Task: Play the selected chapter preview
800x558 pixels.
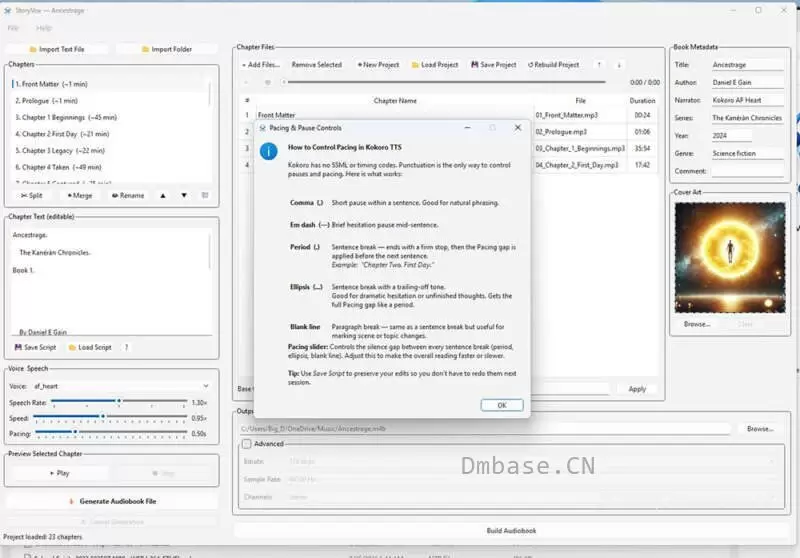Action: click(60, 473)
